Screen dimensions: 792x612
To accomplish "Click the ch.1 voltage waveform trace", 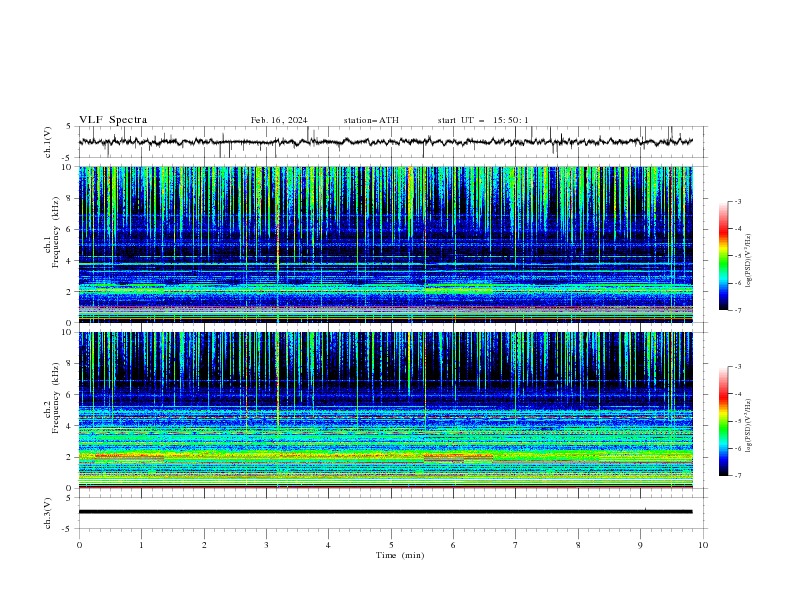I will click(x=385, y=142).
